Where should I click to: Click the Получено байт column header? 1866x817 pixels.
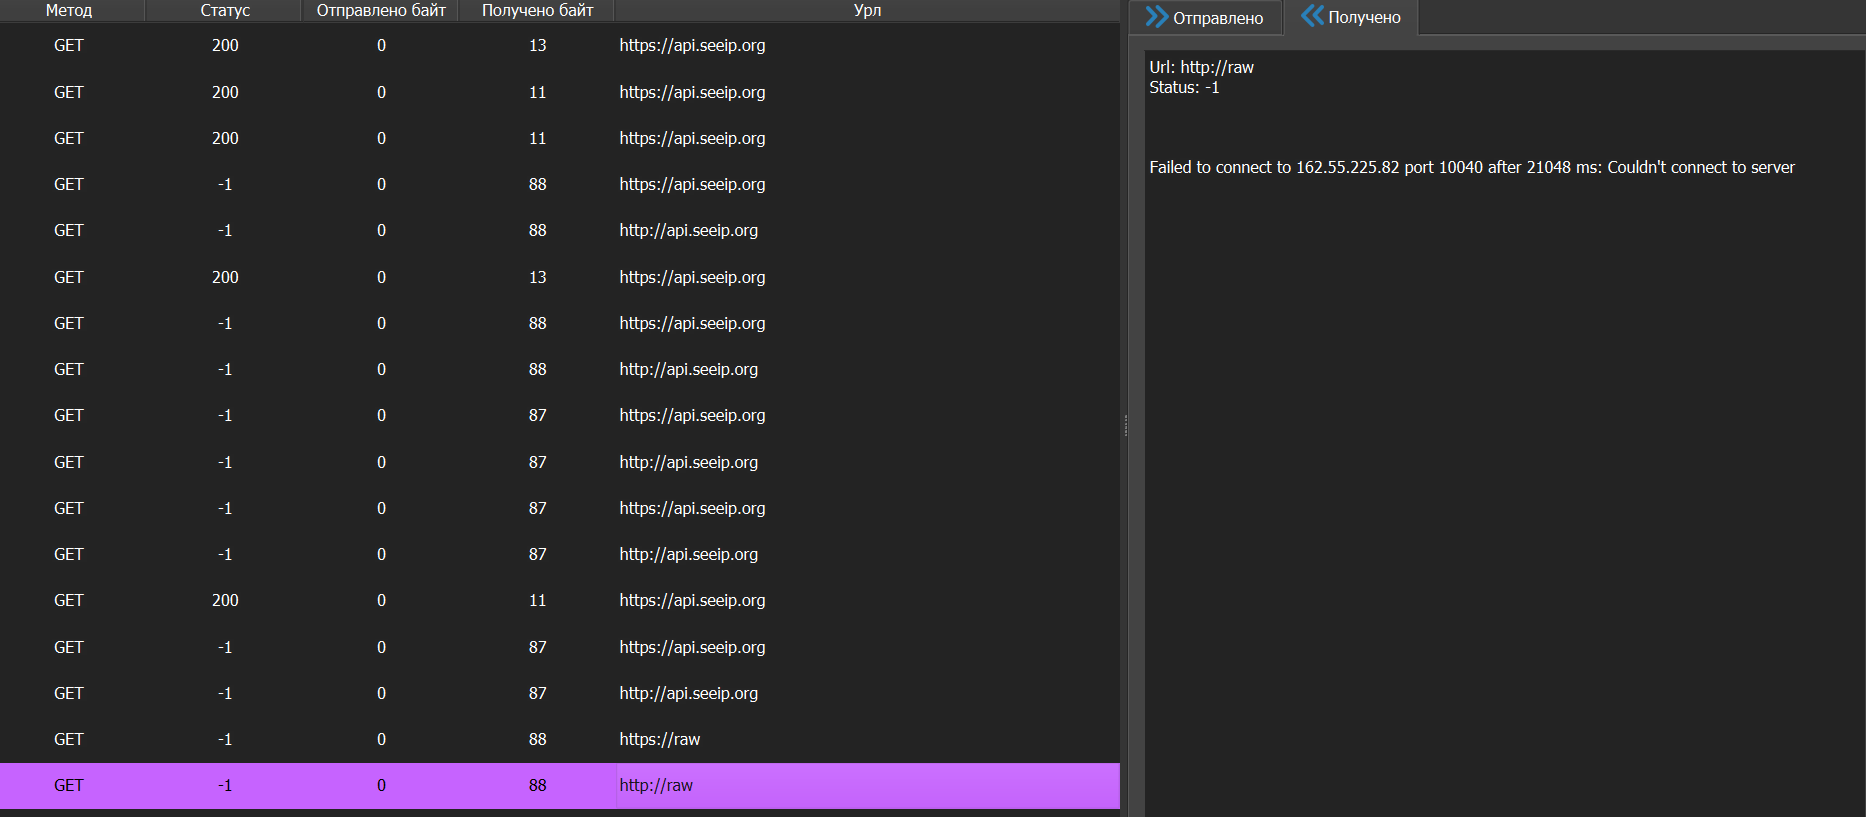537,10
